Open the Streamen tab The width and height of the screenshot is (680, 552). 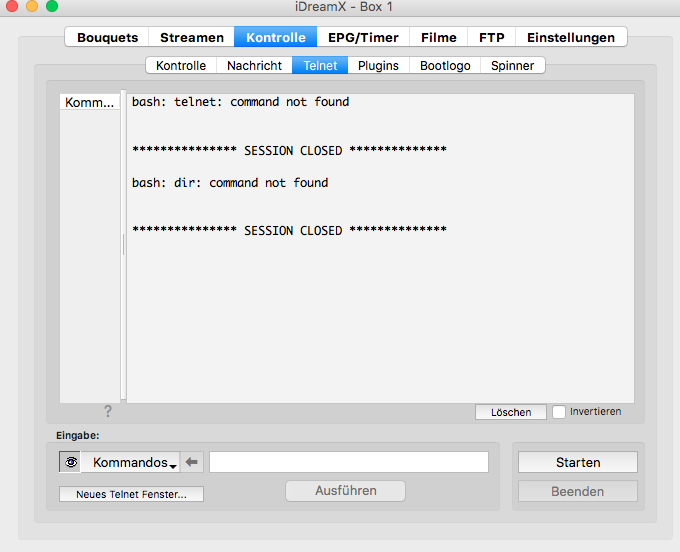pyautogui.click(x=191, y=37)
